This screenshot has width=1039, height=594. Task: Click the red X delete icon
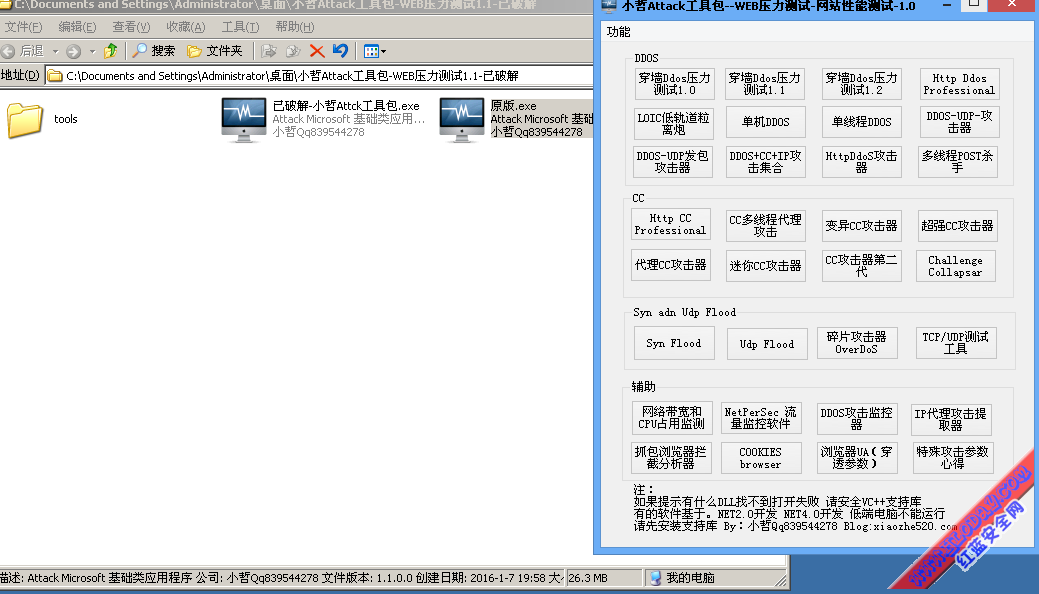317,51
